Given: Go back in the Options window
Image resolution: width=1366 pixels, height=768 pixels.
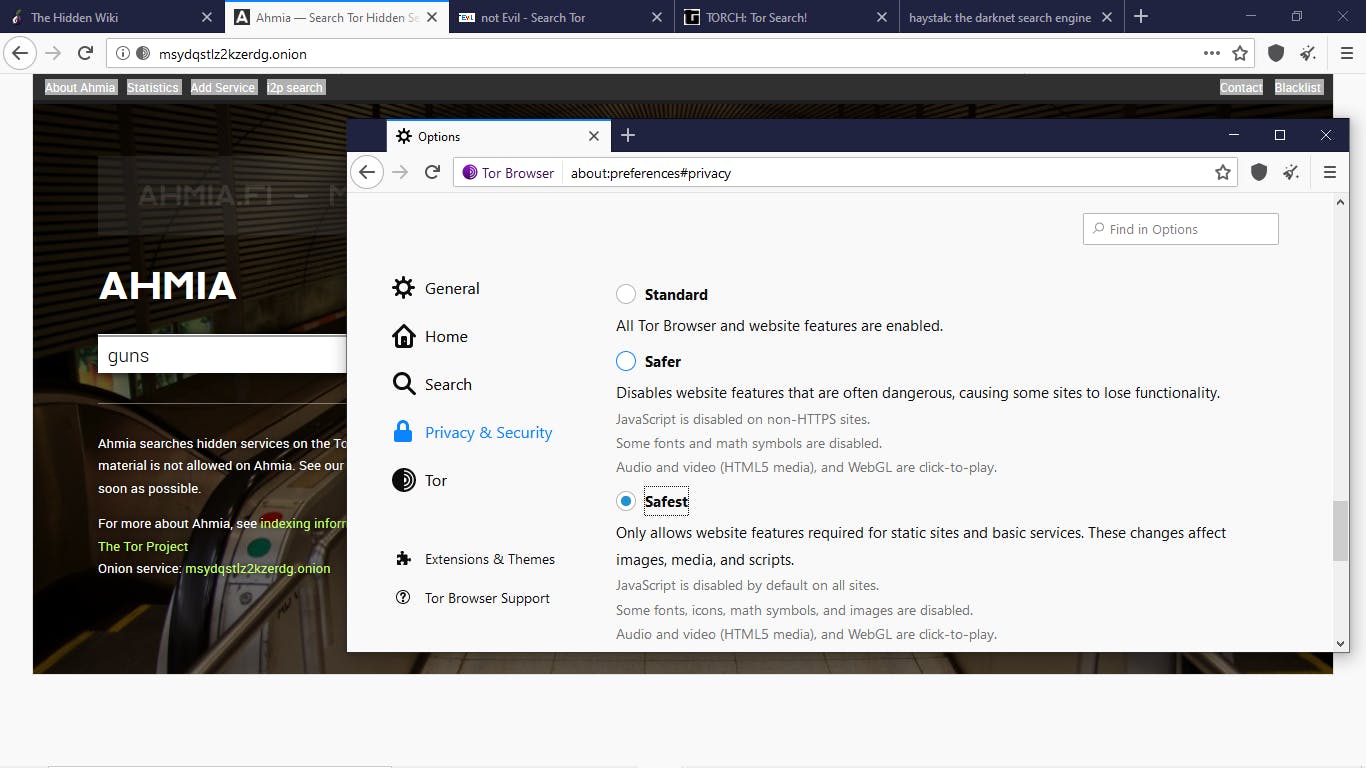Looking at the screenshot, I should click(367, 173).
